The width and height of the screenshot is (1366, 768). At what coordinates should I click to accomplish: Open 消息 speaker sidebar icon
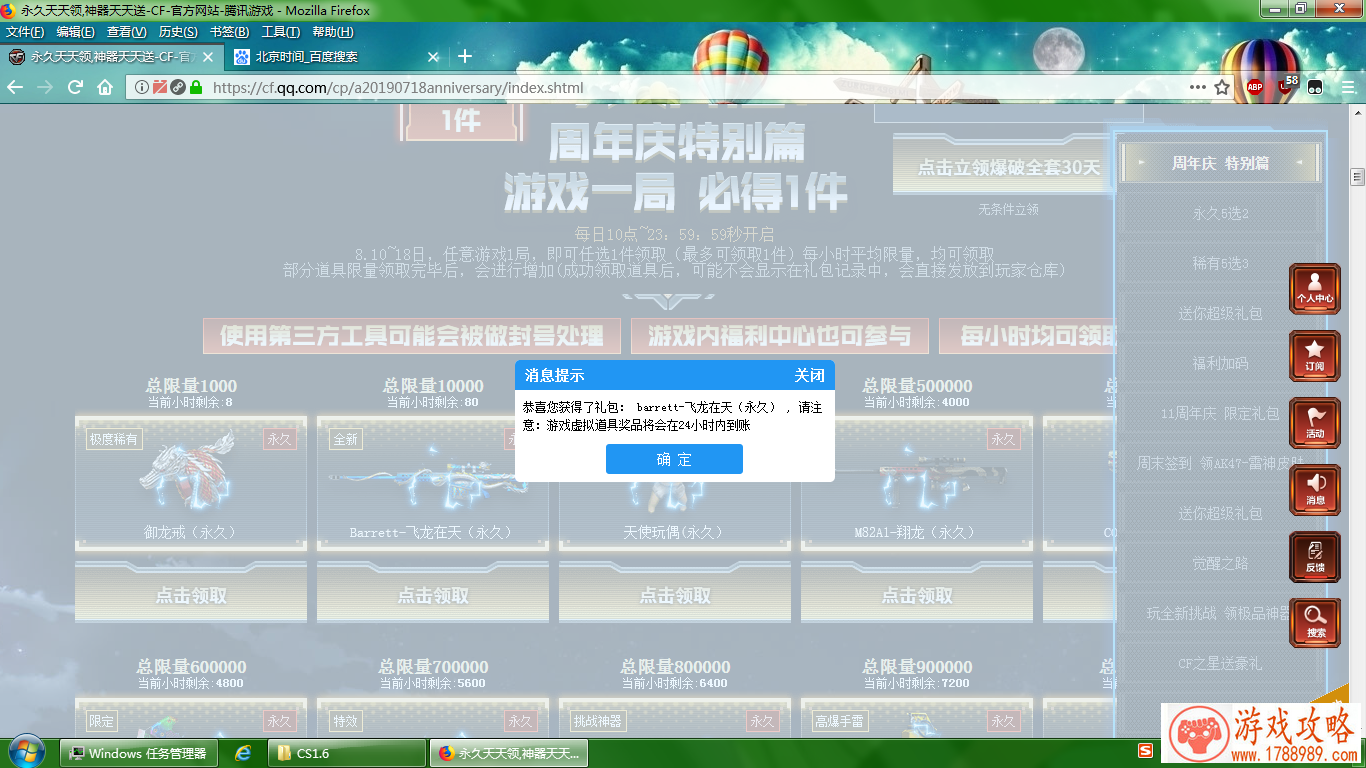pyautogui.click(x=1314, y=490)
